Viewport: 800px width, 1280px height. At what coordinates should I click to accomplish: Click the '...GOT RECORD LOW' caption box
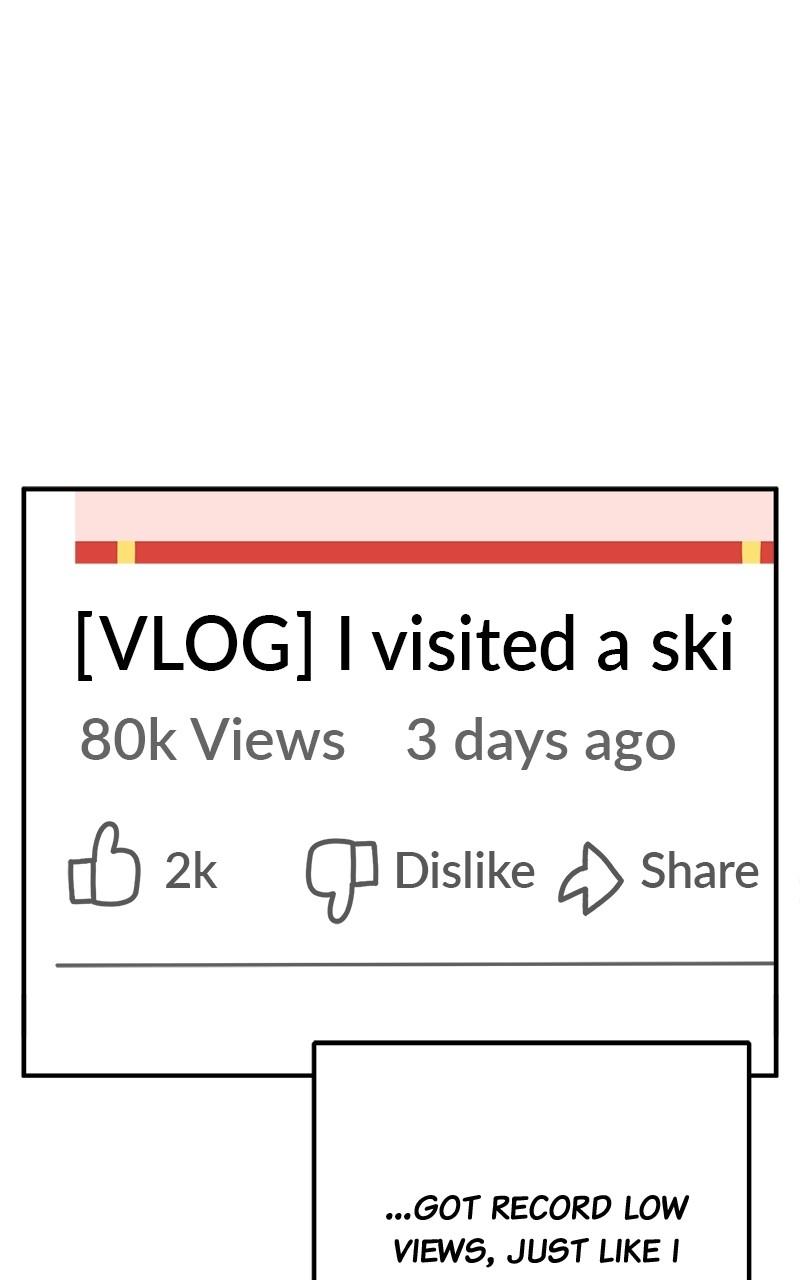[x=531, y=1160]
